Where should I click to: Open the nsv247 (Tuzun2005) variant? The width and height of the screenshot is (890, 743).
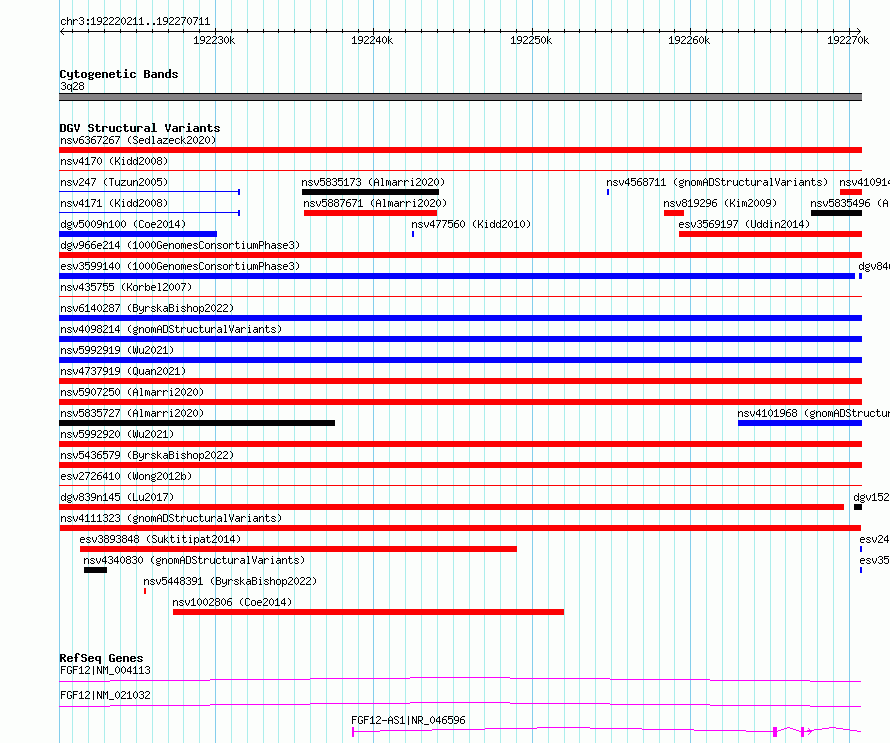[114, 182]
